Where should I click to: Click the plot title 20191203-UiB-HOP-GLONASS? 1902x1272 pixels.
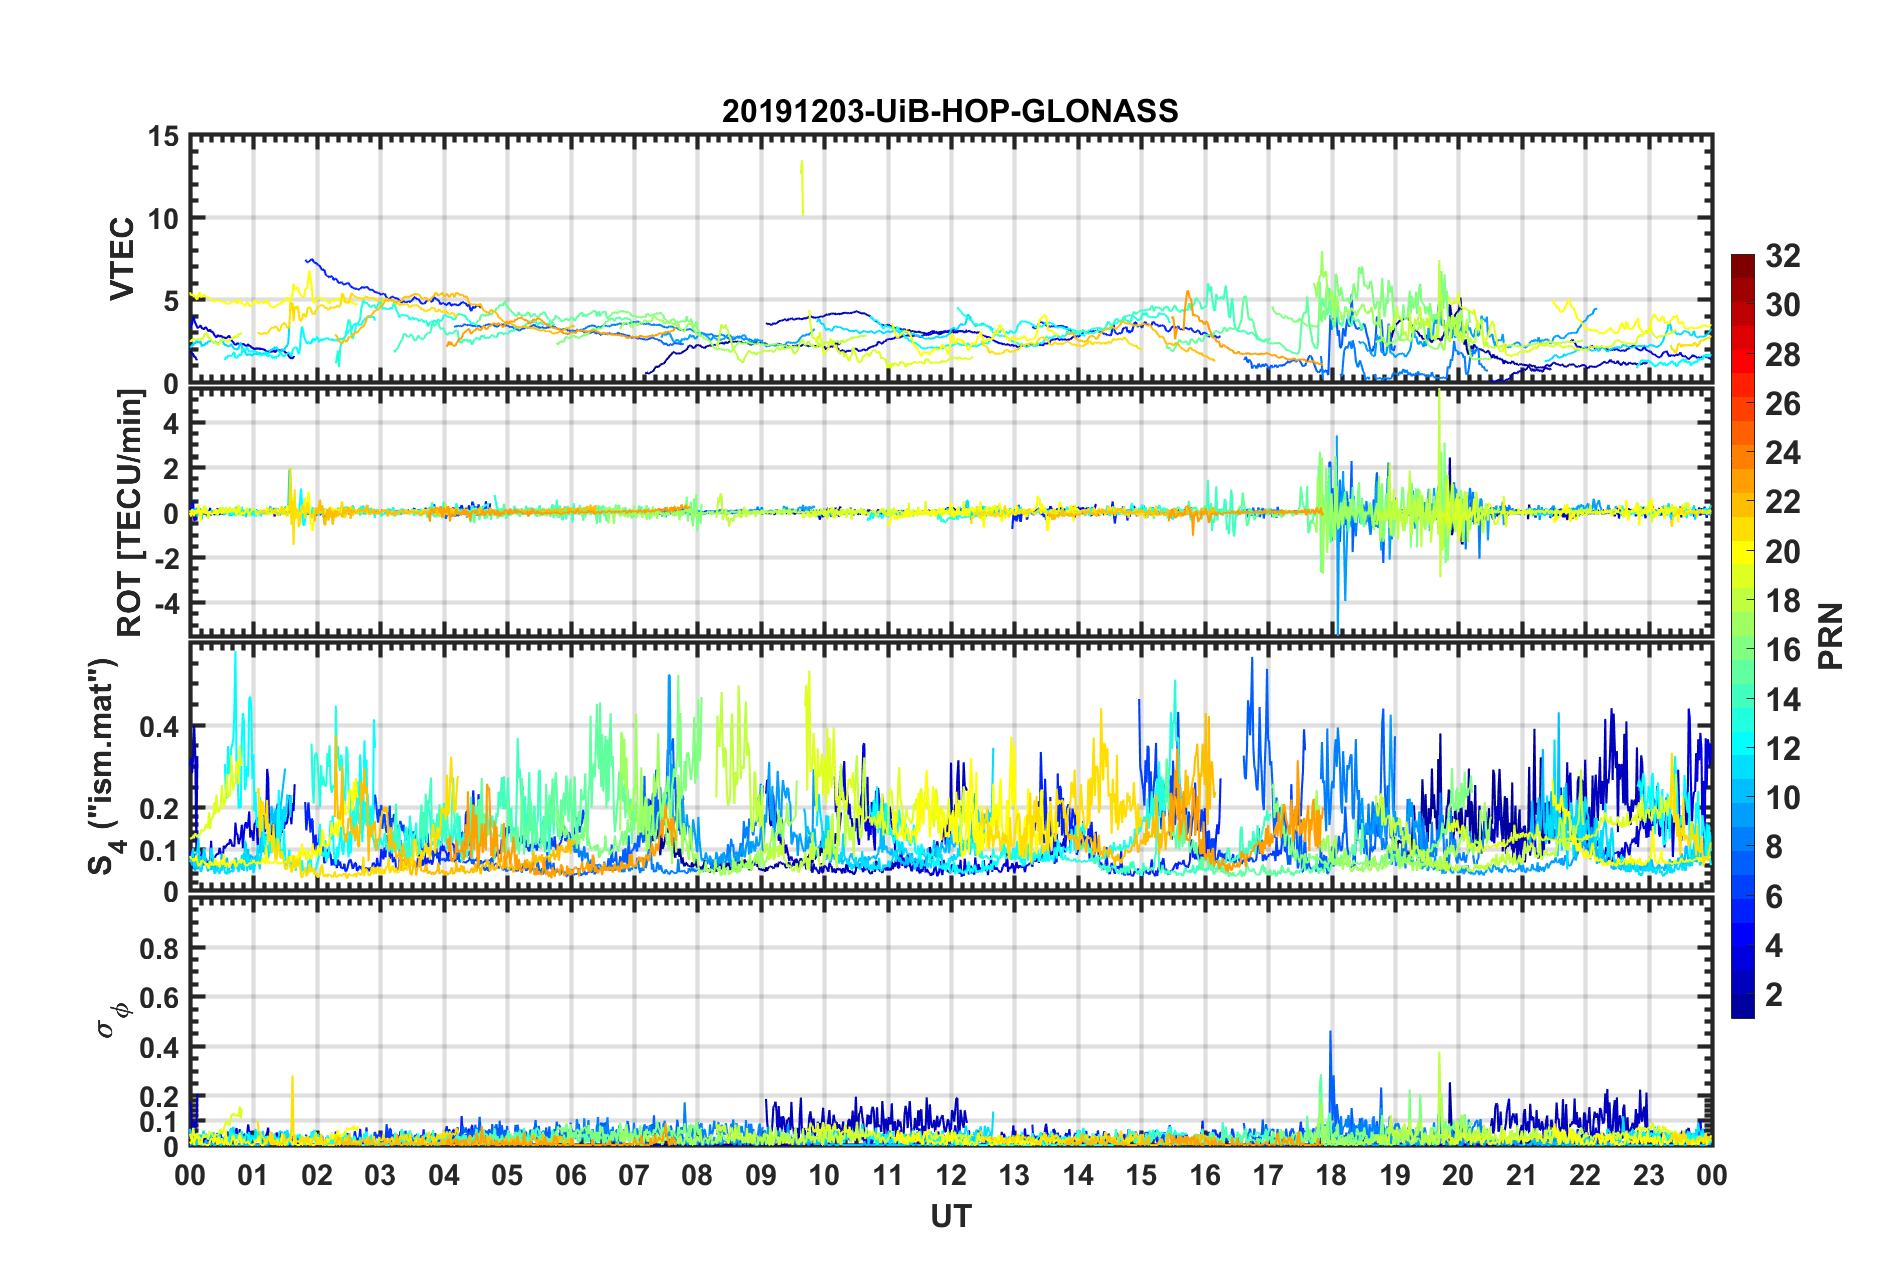[x=950, y=111]
